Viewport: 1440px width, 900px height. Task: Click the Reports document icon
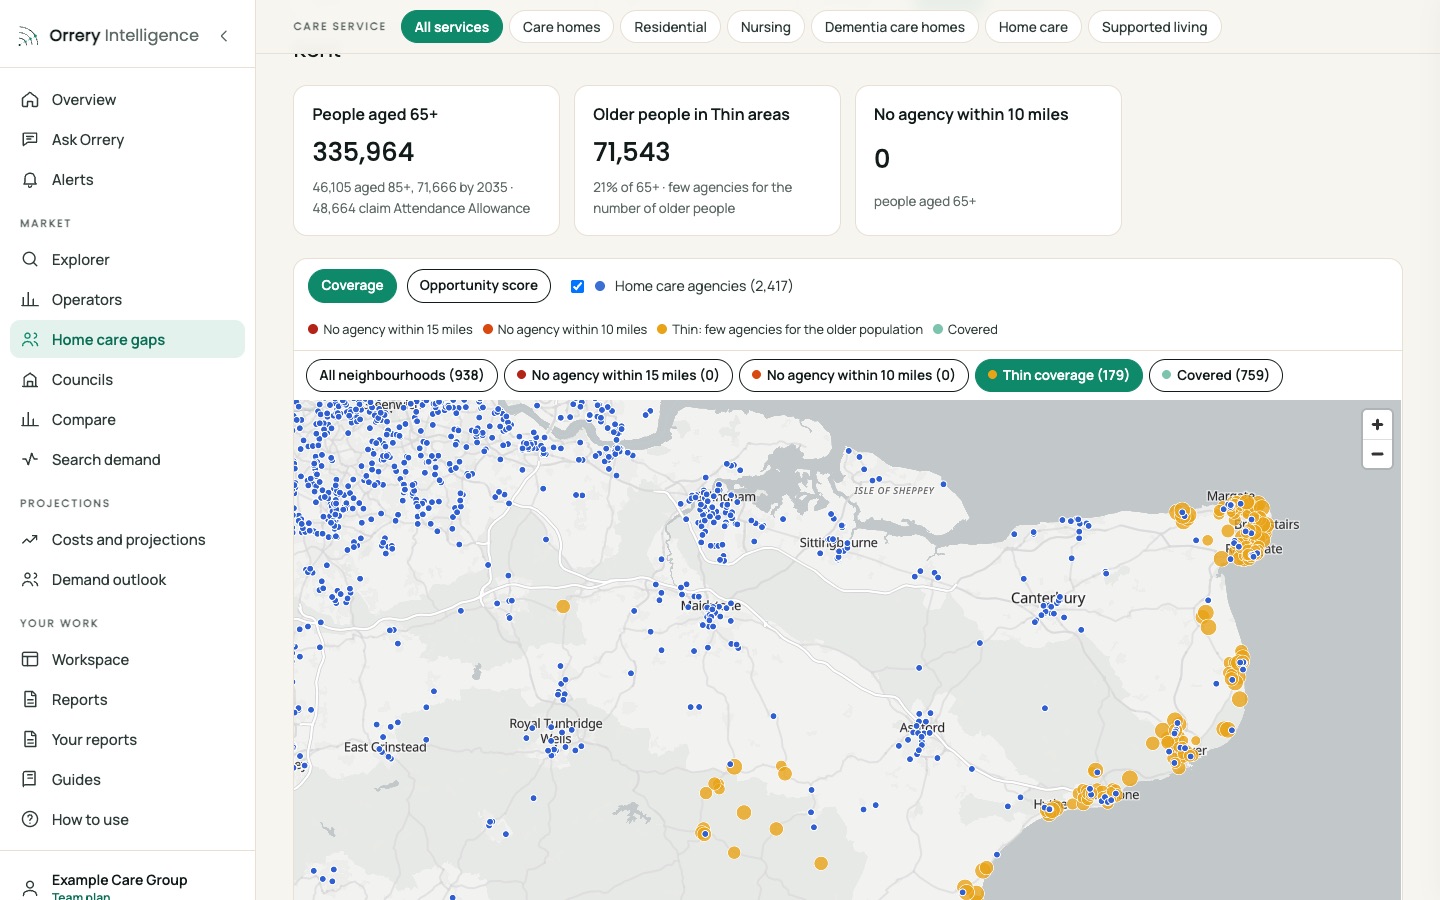click(x=30, y=700)
